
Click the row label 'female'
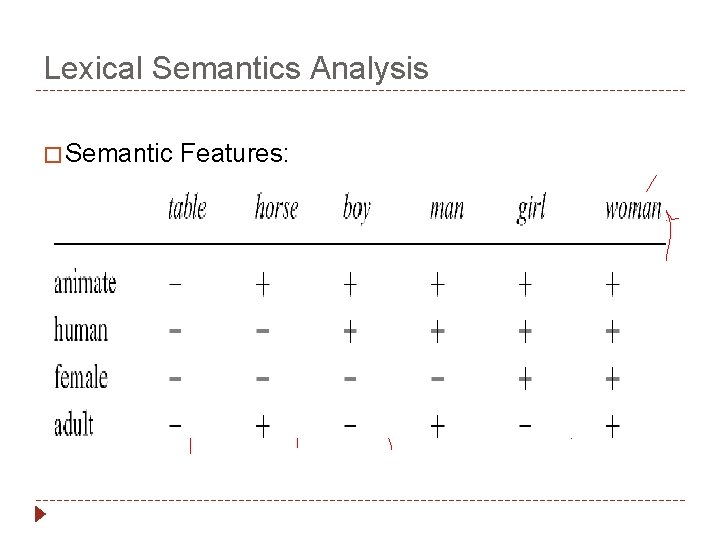click(x=81, y=377)
